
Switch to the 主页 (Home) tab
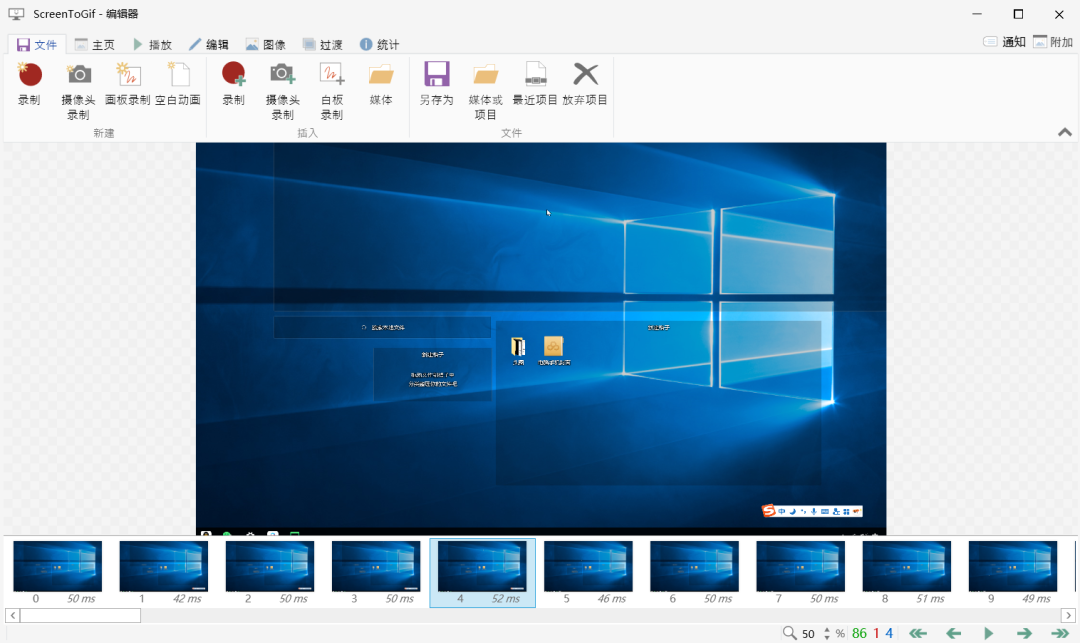click(x=95, y=45)
